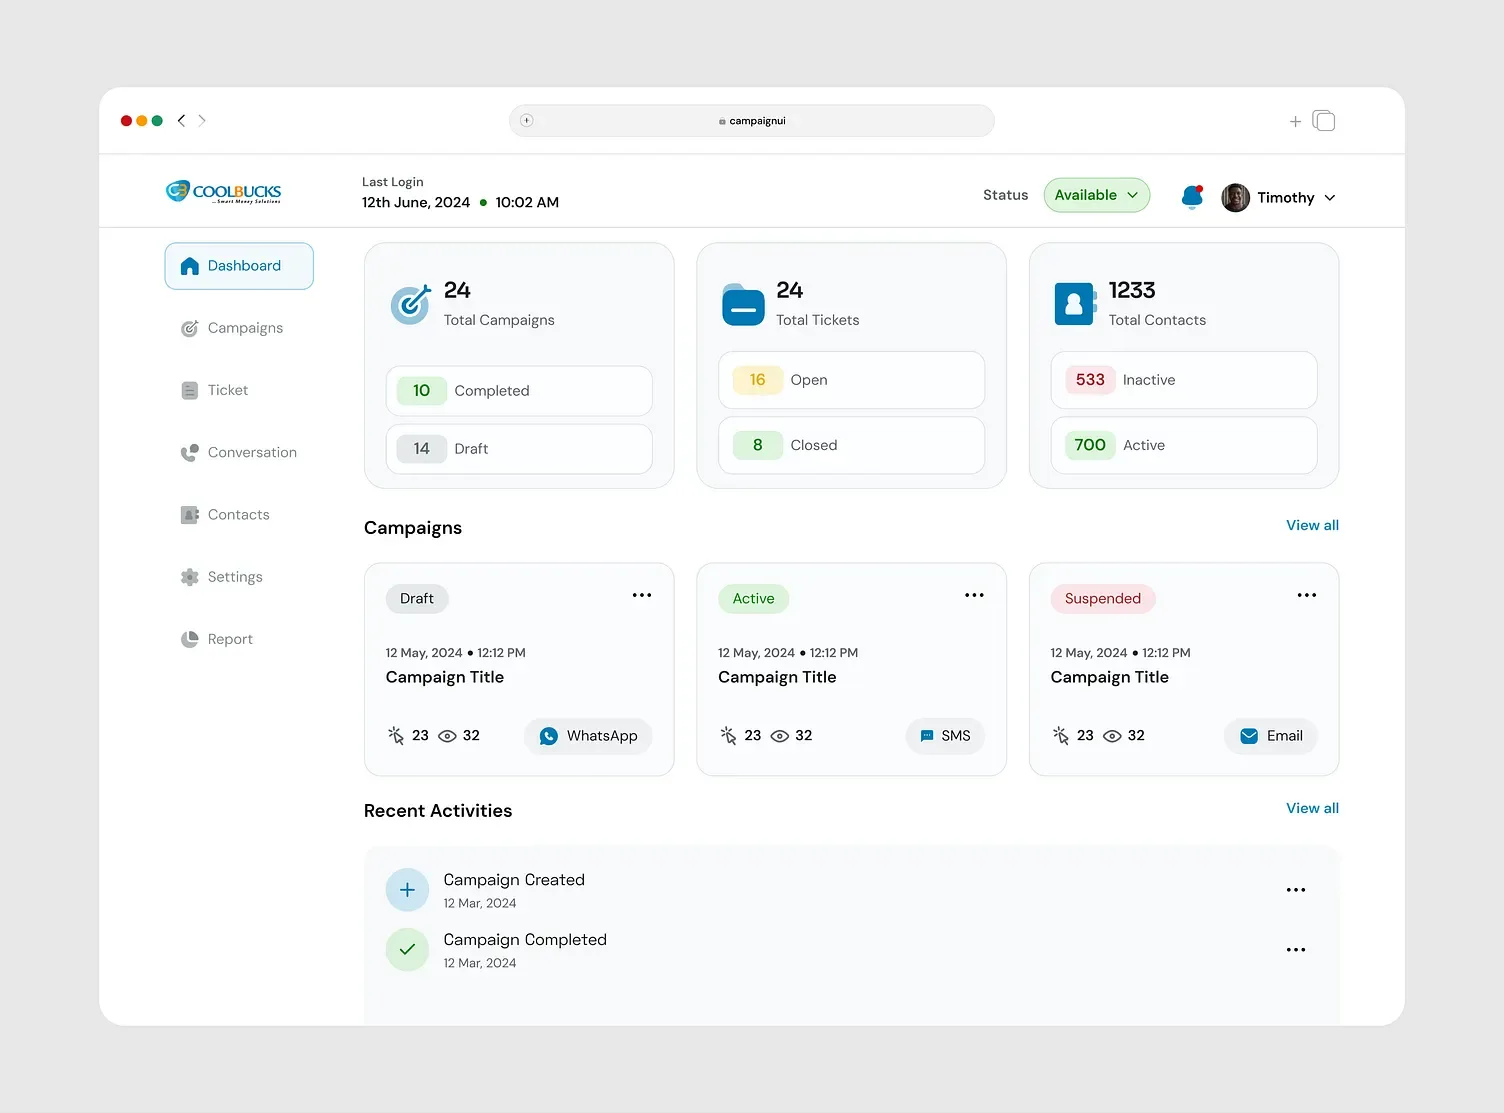Open Campaign Title on the Draft card

(x=445, y=677)
